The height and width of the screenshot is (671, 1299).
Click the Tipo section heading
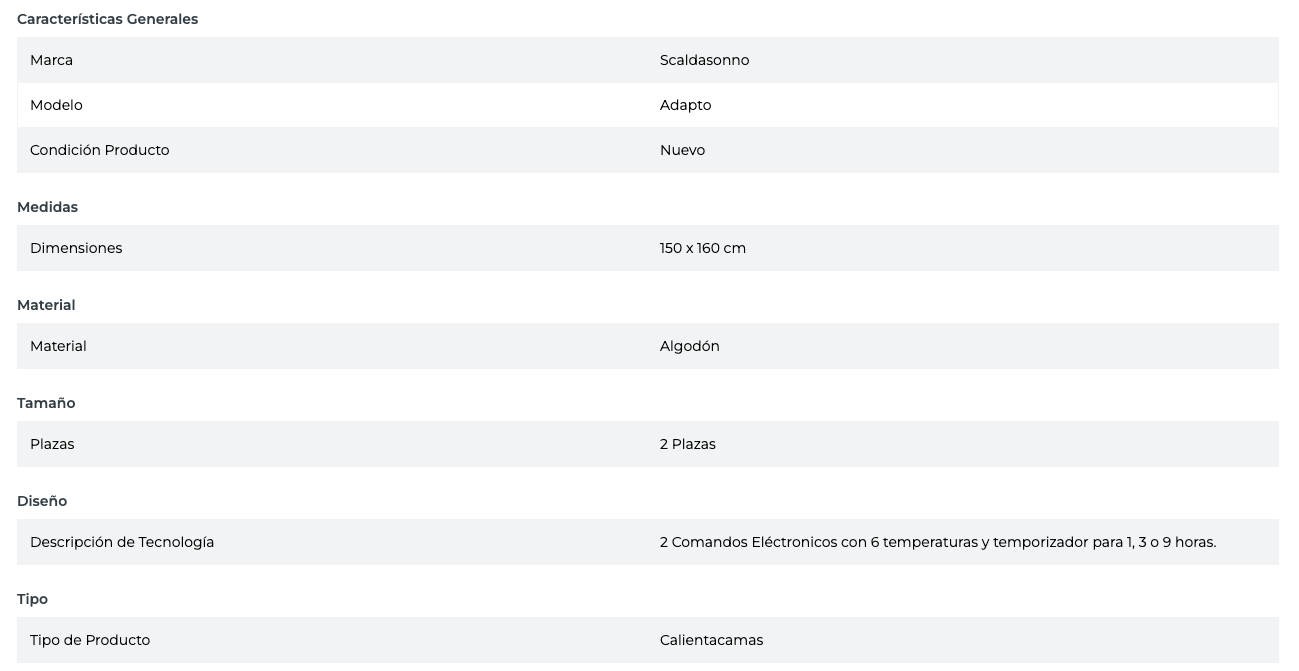(32, 599)
